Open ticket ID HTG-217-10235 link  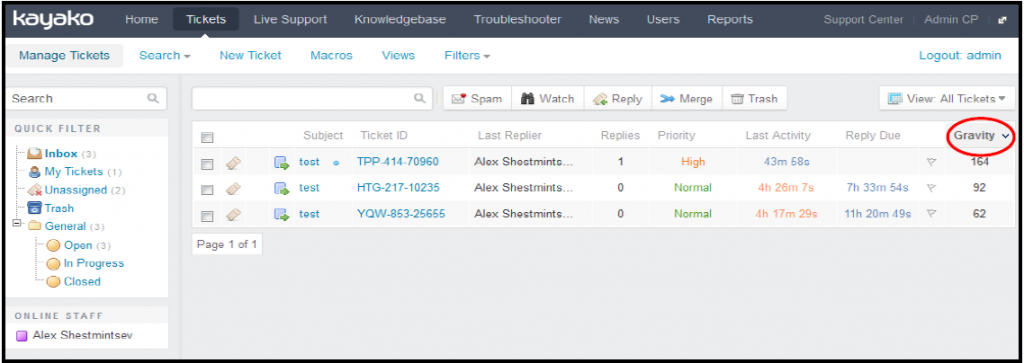(398, 188)
